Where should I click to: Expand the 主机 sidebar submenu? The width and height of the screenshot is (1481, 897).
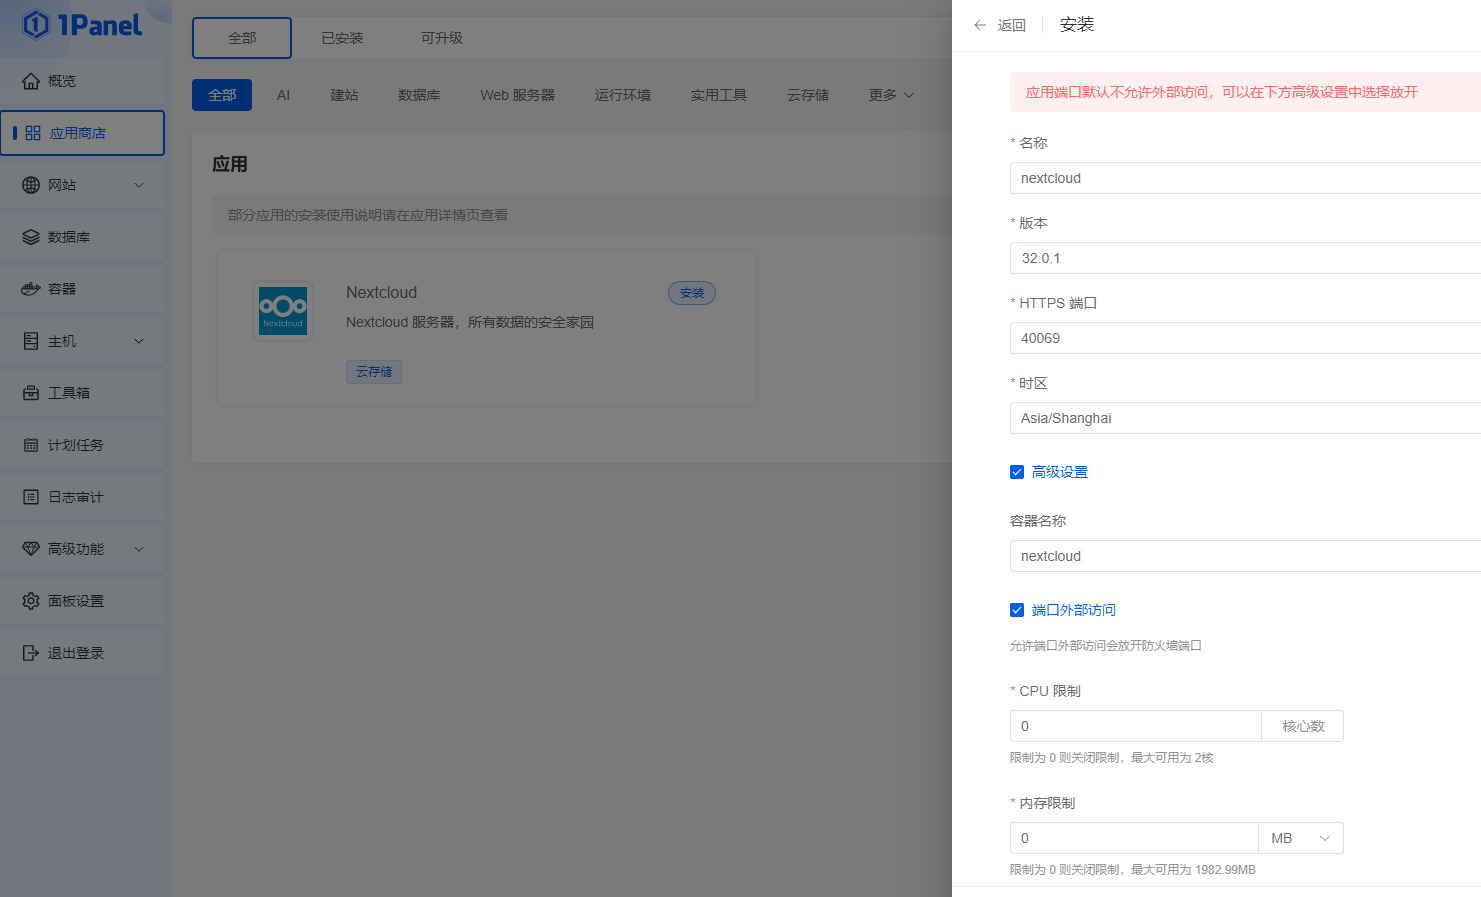[139, 341]
